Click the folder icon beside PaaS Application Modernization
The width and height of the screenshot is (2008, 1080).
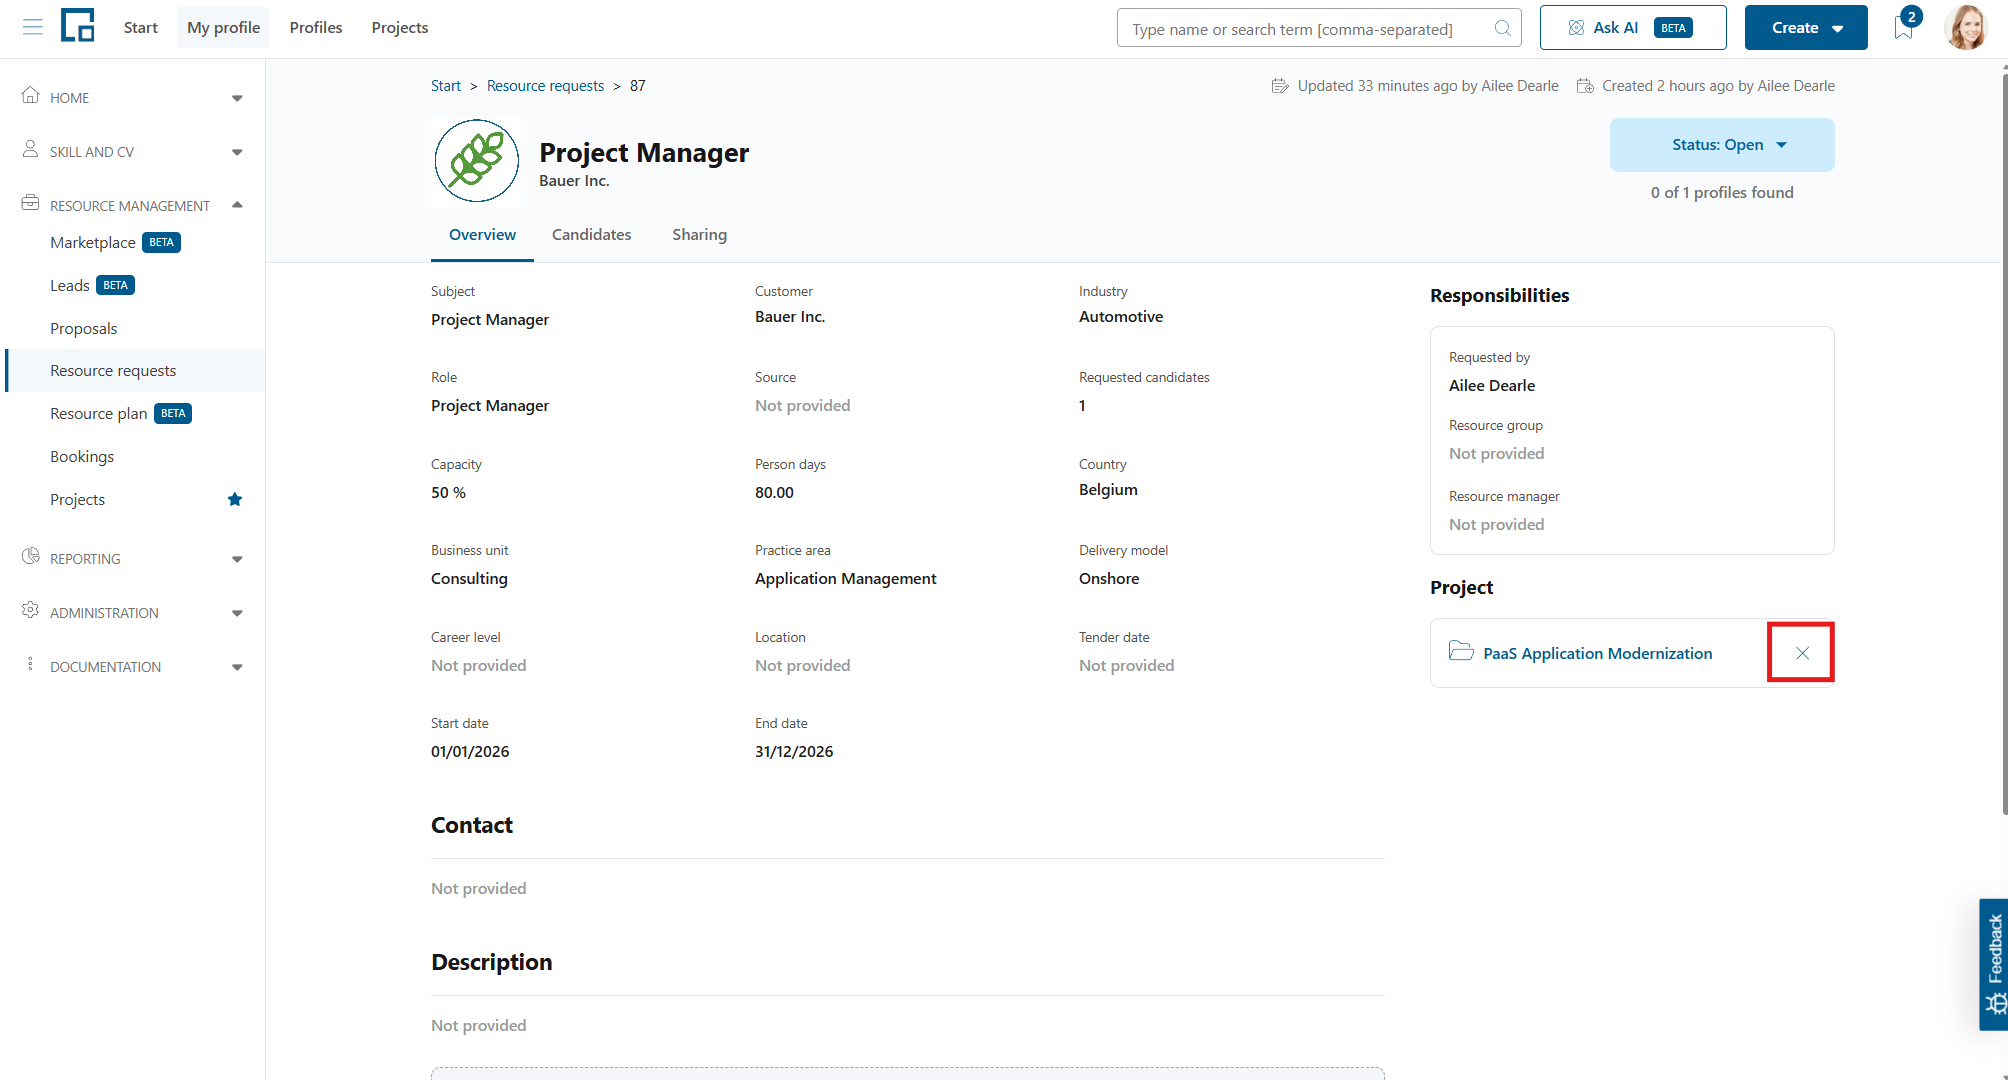pyautogui.click(x=1461, y=652)
